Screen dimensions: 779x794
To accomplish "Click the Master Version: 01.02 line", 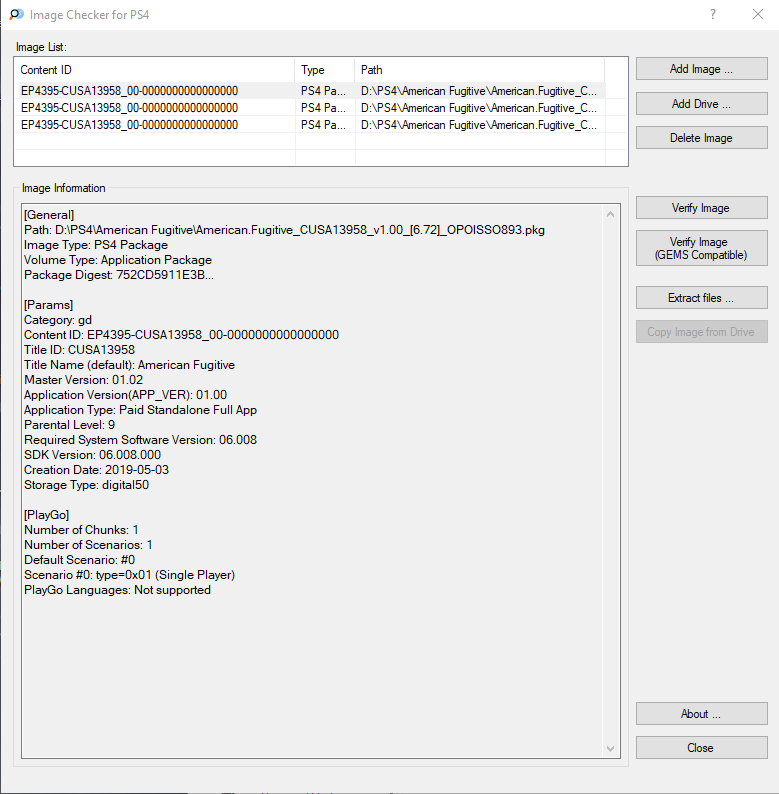I will click(84, 380).
